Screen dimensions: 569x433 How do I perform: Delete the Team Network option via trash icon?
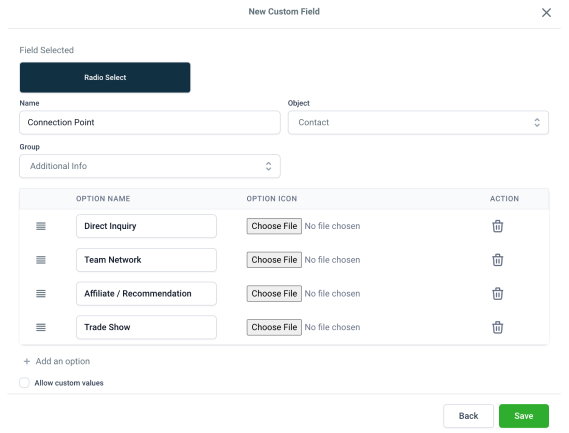point(498,260)
